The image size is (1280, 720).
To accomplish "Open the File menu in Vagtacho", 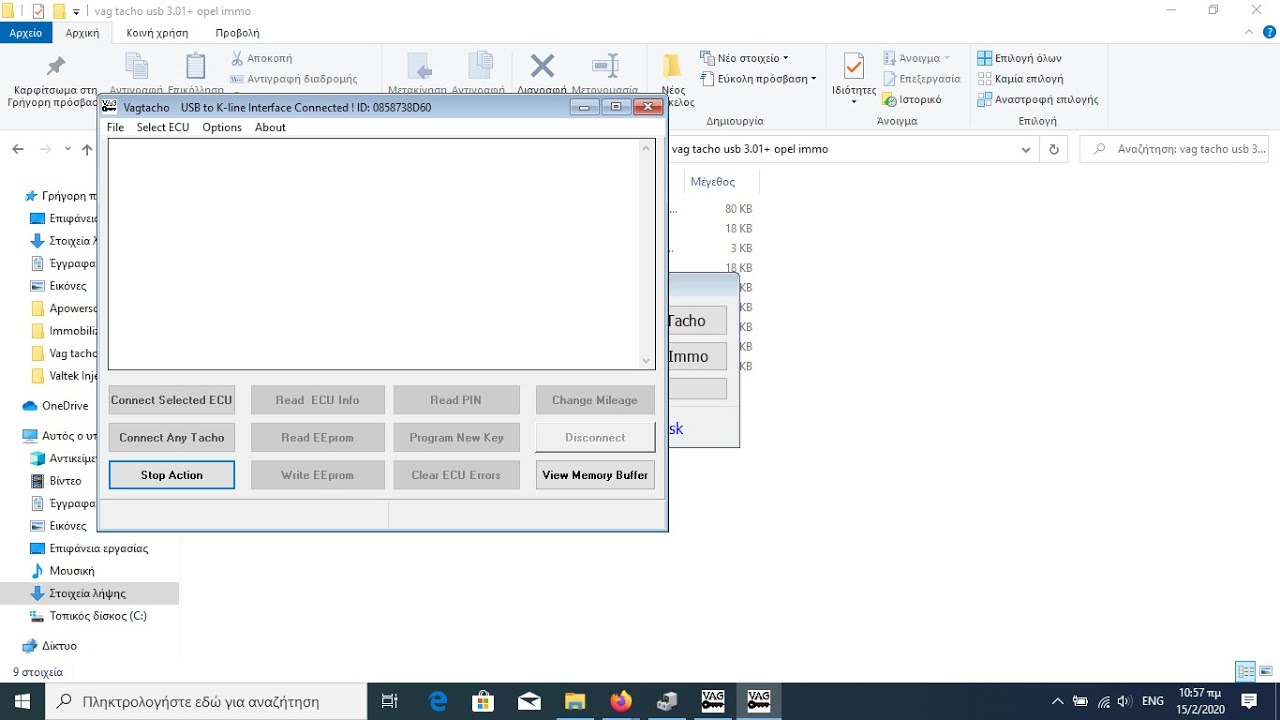I will click(x=115, y=127).
